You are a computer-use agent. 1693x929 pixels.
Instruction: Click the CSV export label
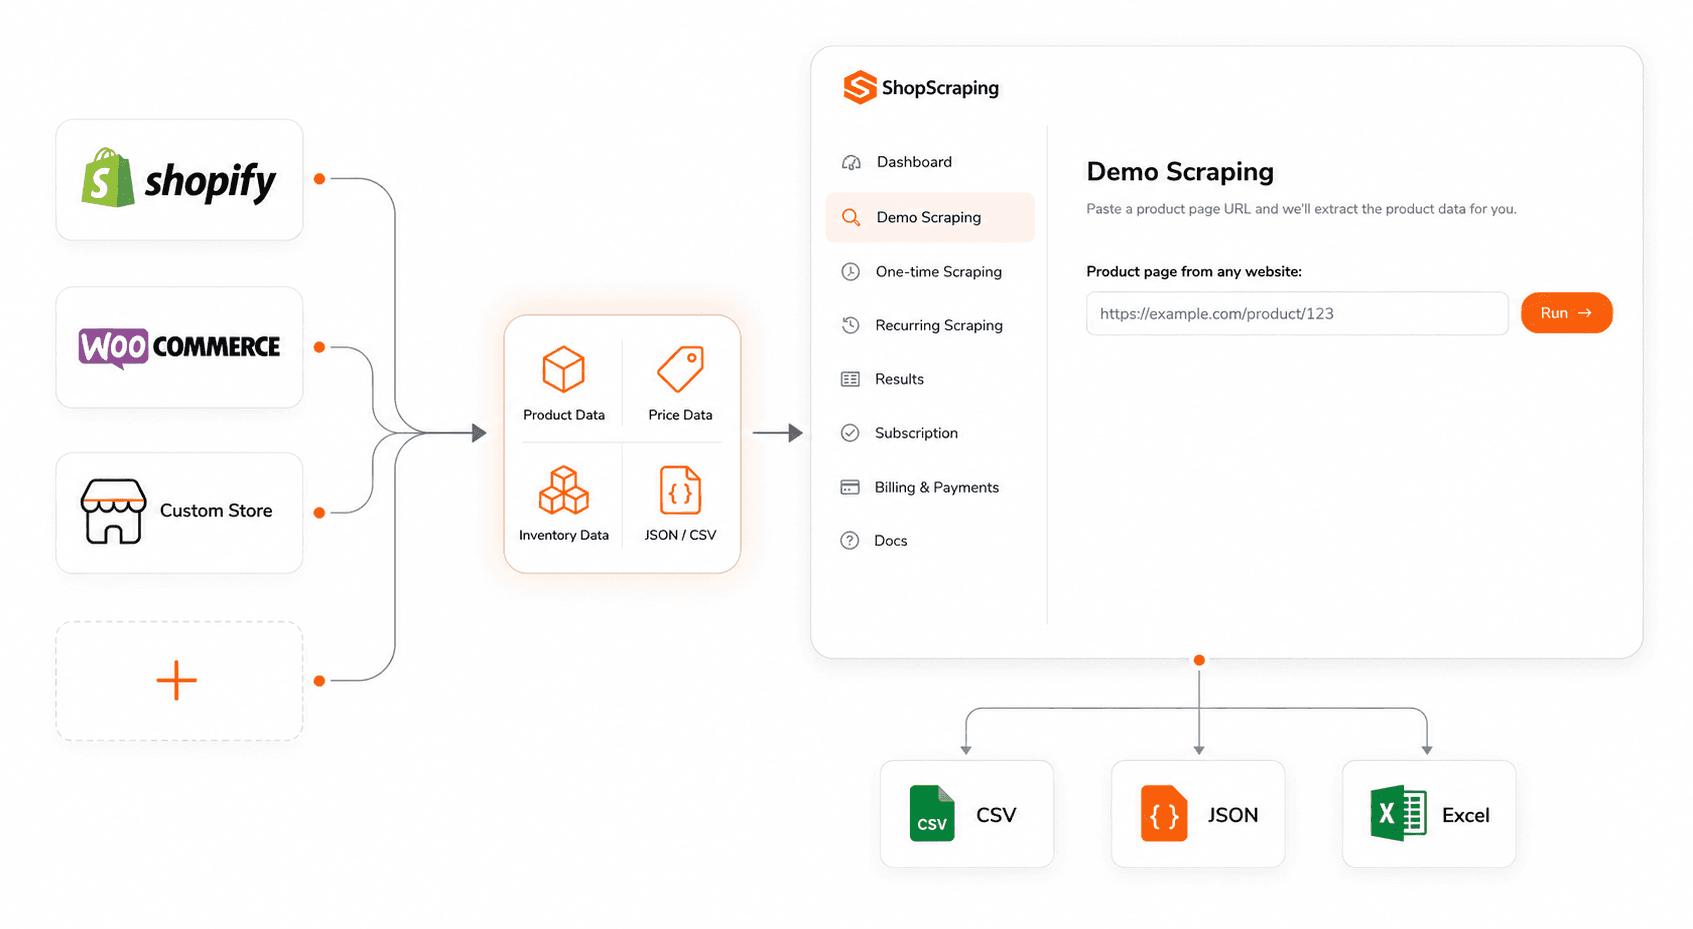pyautogui.click(x=996, y=815)
